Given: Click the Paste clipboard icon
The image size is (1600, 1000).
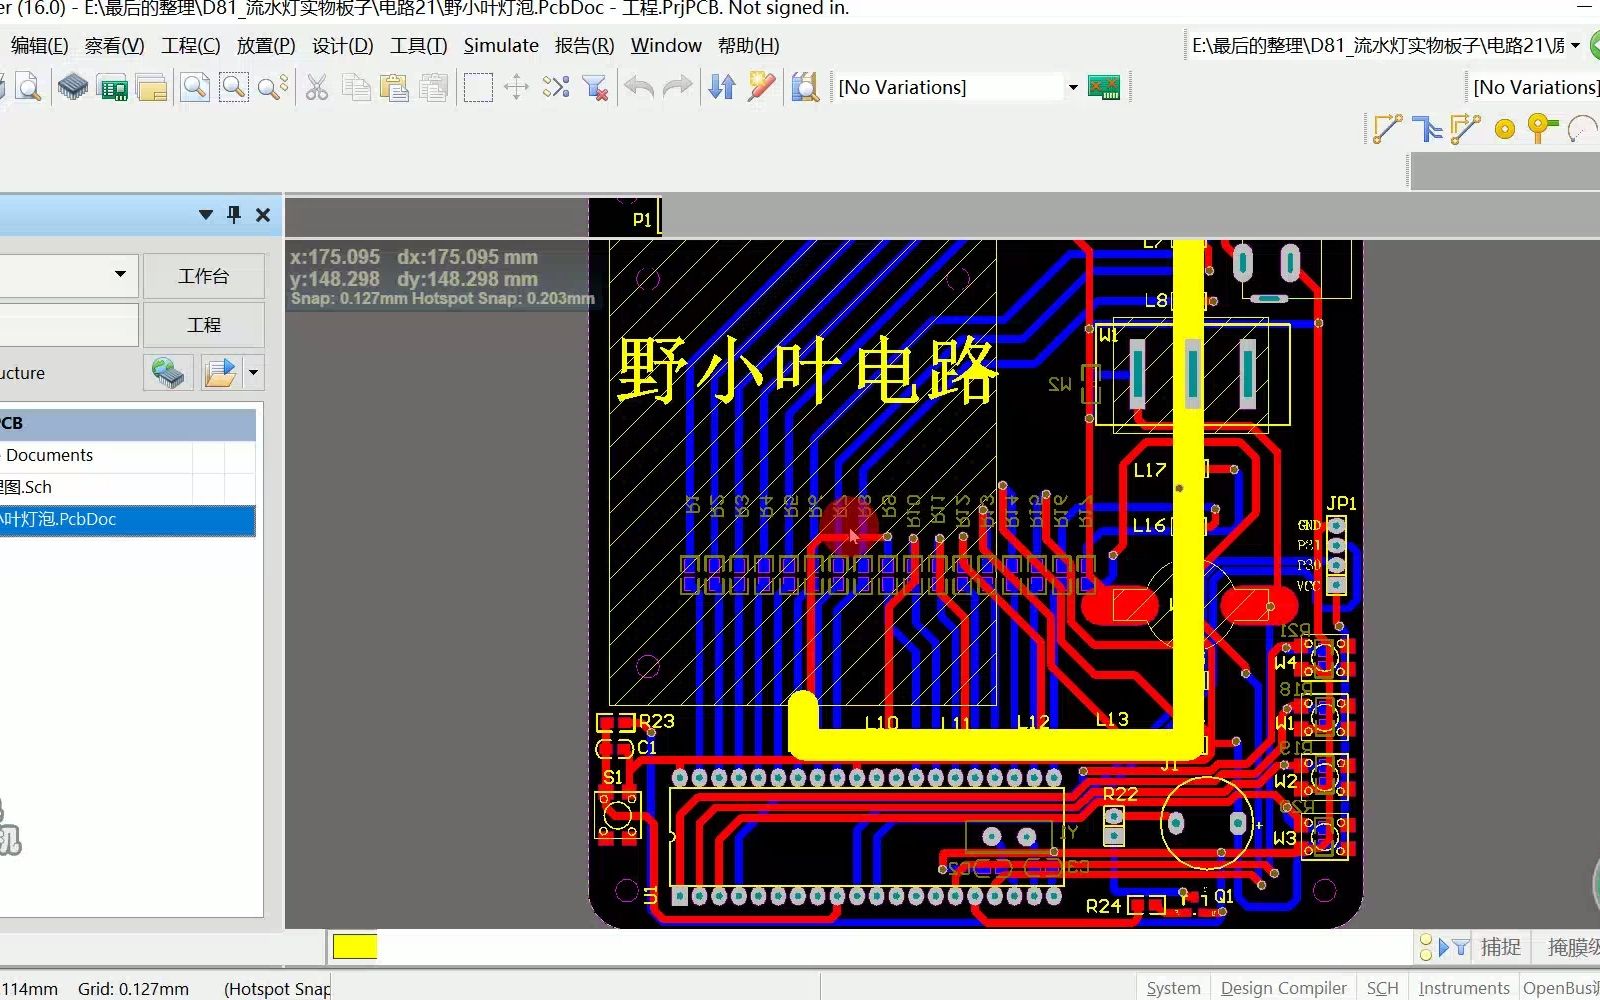Looking at the screenshot, I should click(x=395, y=88).
